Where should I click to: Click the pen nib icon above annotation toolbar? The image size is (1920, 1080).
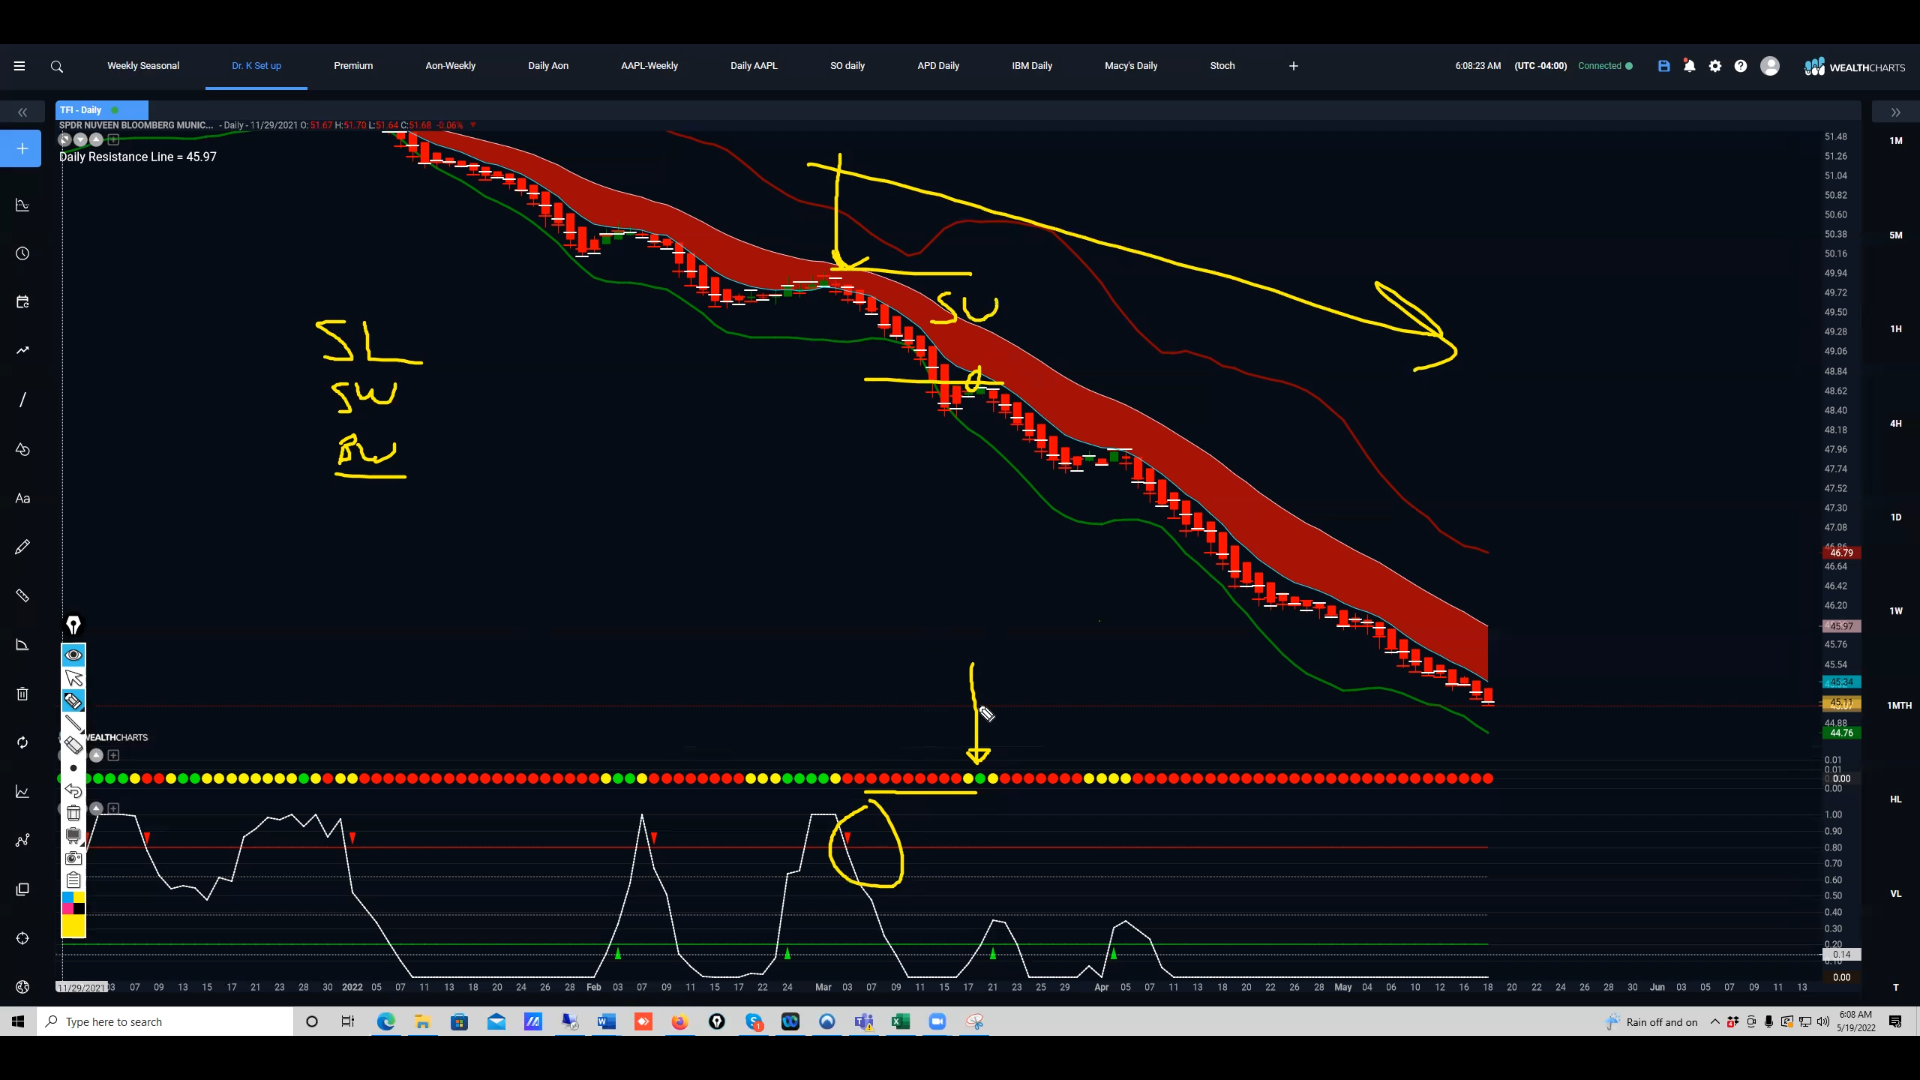click(73, 625)
